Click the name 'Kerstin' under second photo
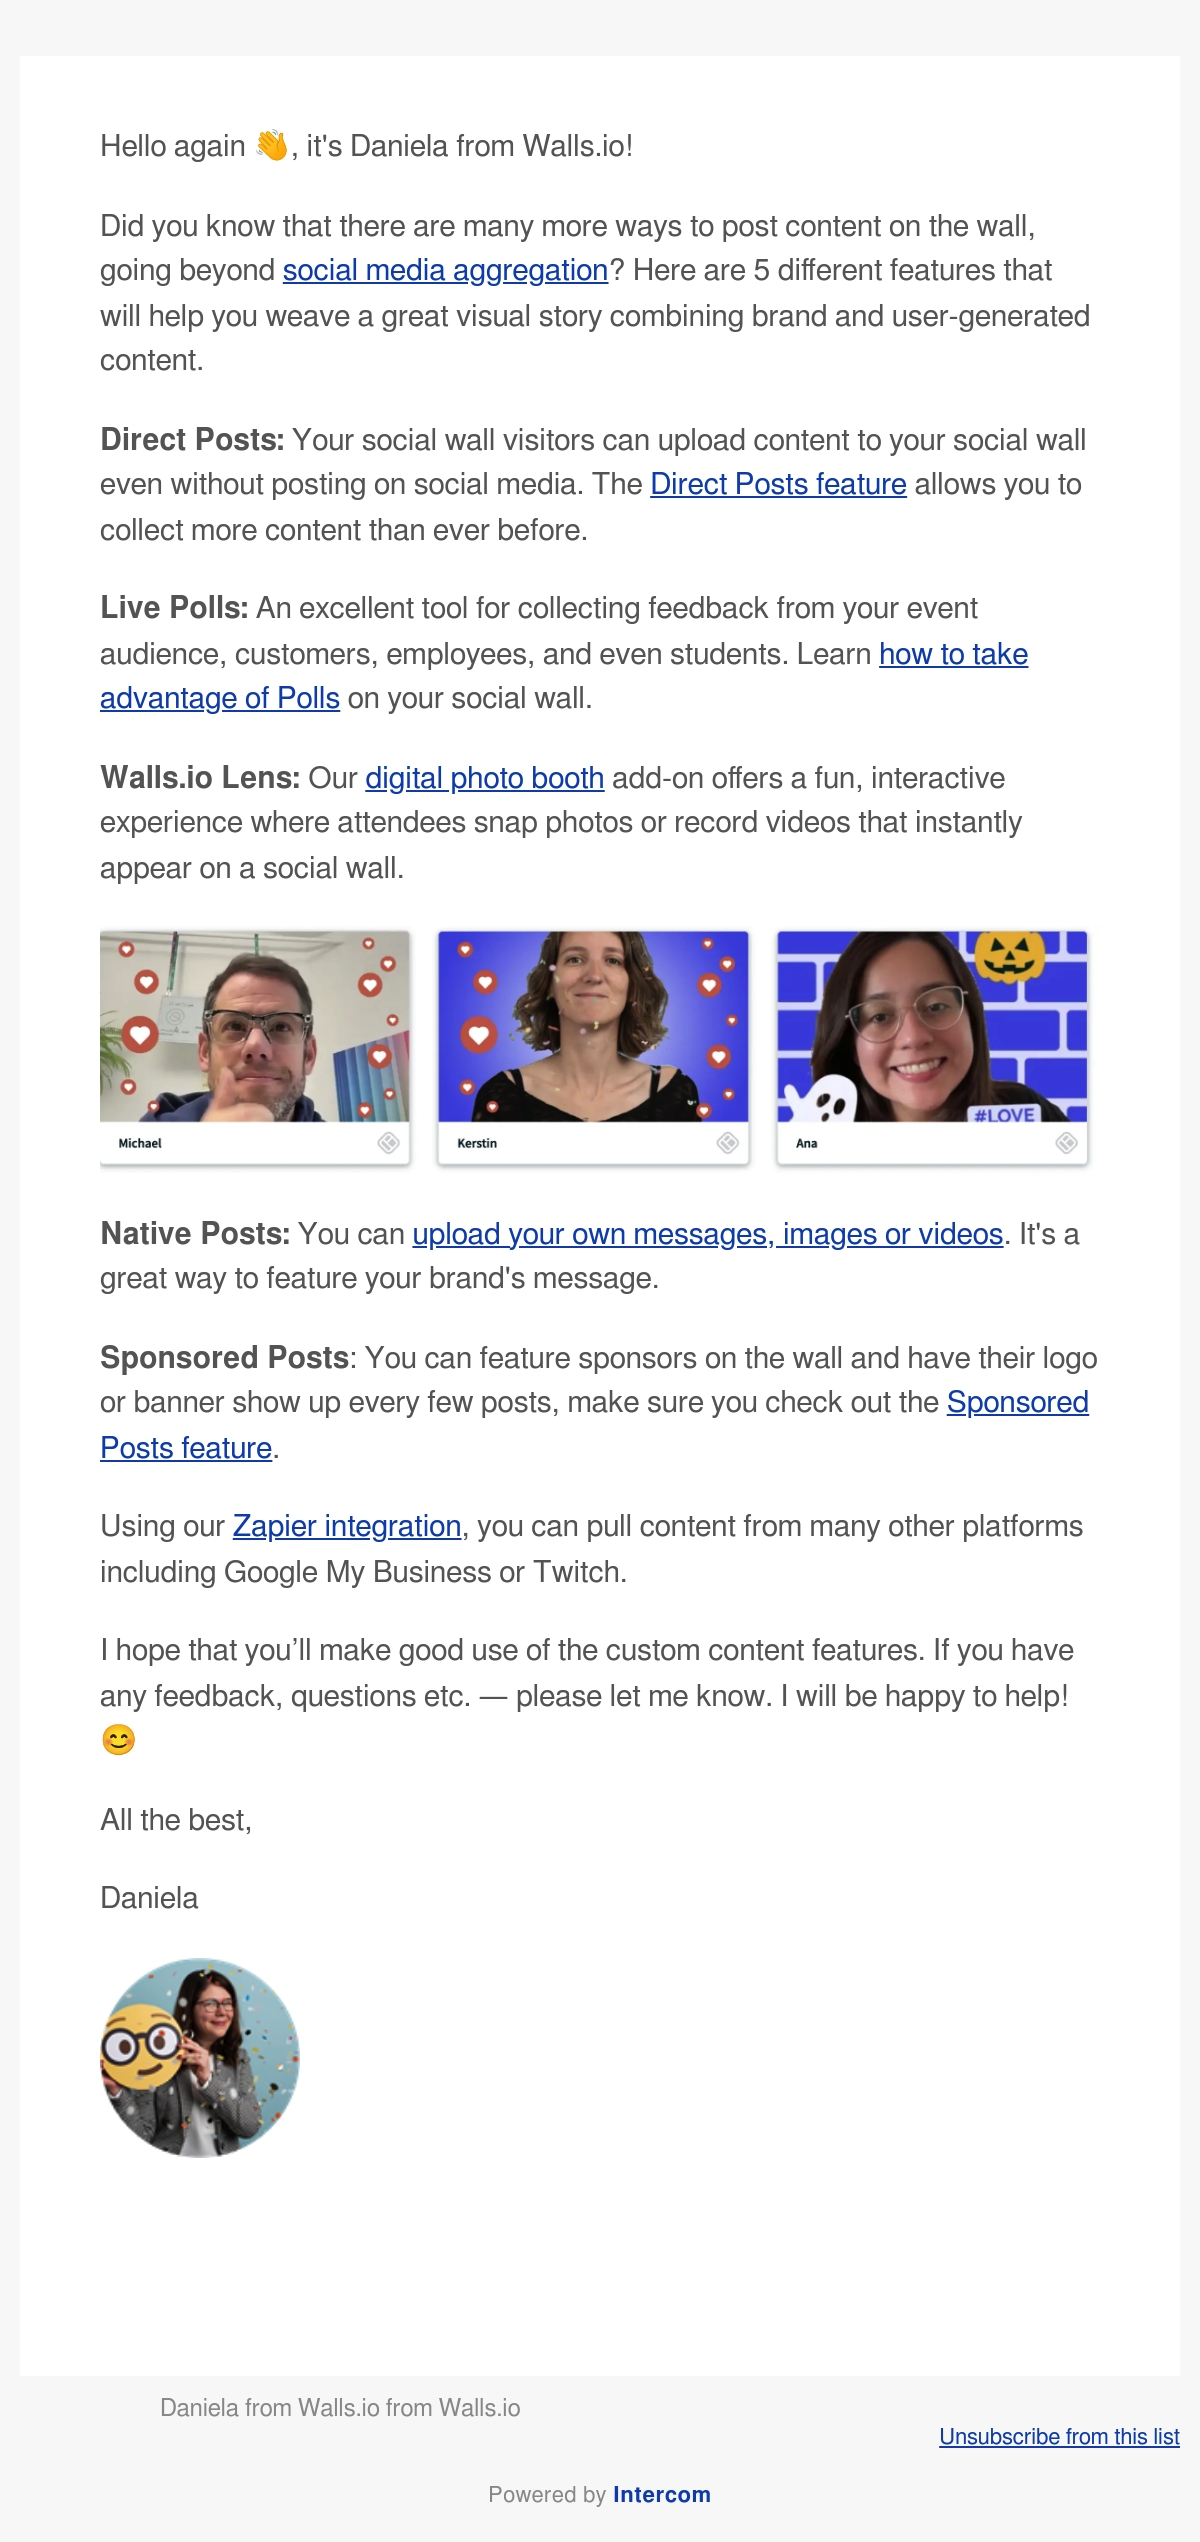This screenshot has height=2542, width=1200. (x=477, y=1143)
